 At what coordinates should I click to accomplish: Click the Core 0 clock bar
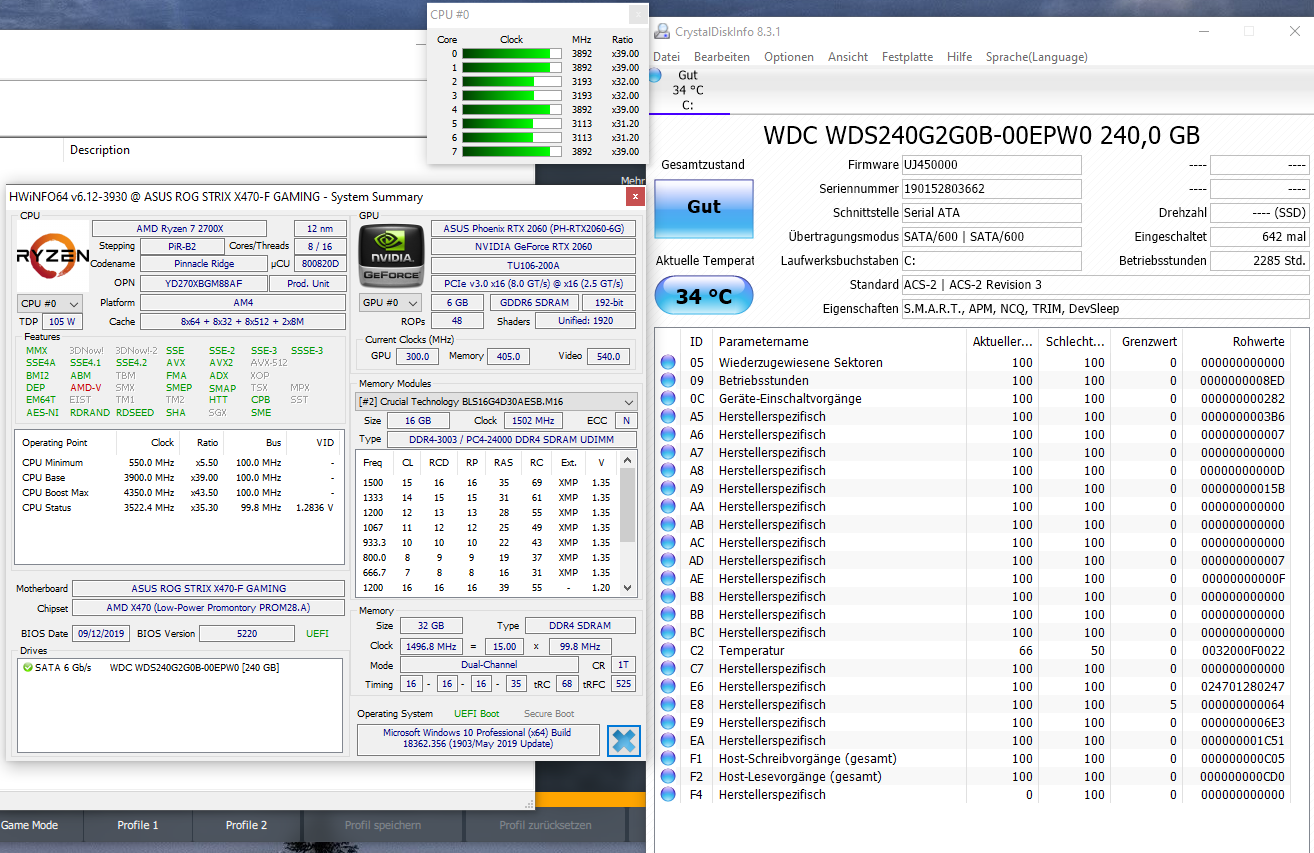click(x=512, y=54)
